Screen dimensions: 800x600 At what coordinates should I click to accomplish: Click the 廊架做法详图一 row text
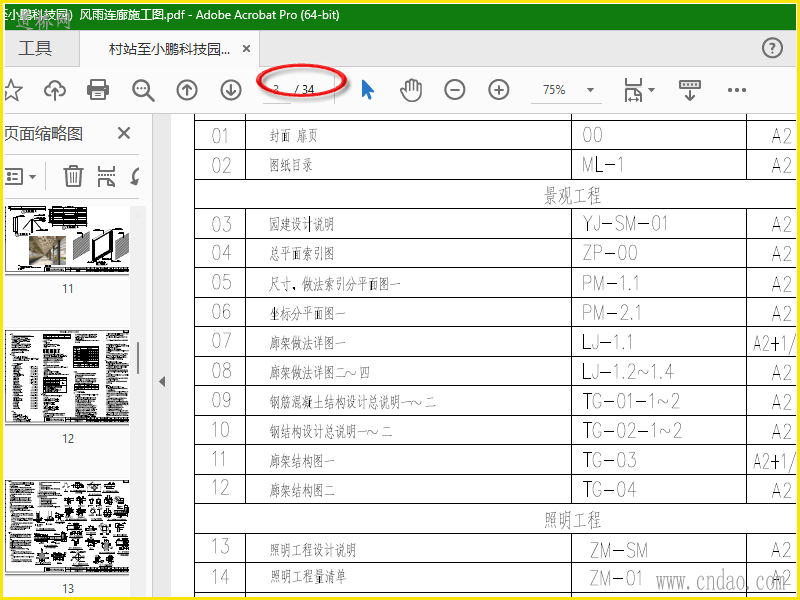click(307, 343)
